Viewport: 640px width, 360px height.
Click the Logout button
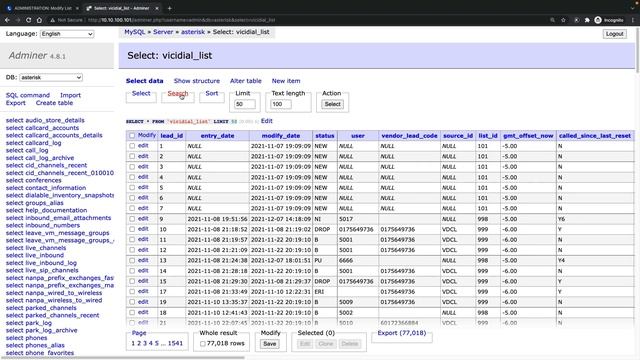[614, 34]
